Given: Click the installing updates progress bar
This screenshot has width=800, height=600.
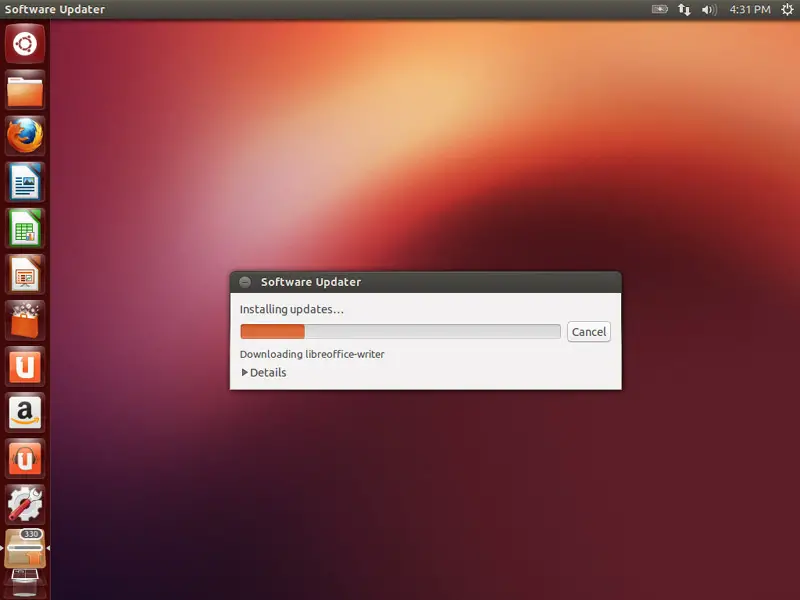Looking at the screenshot, I should click(401, 332).
